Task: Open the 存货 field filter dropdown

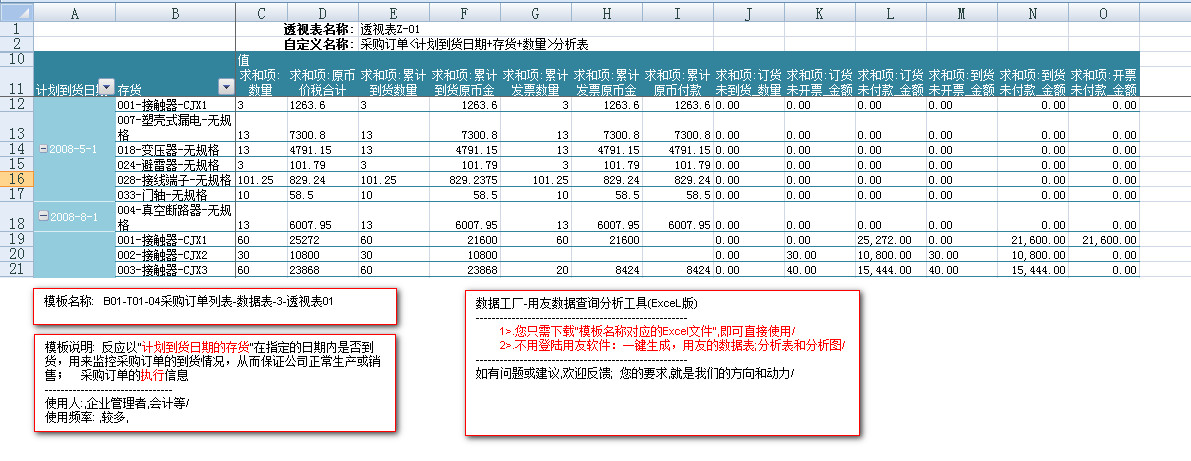Action: point(225,89)
